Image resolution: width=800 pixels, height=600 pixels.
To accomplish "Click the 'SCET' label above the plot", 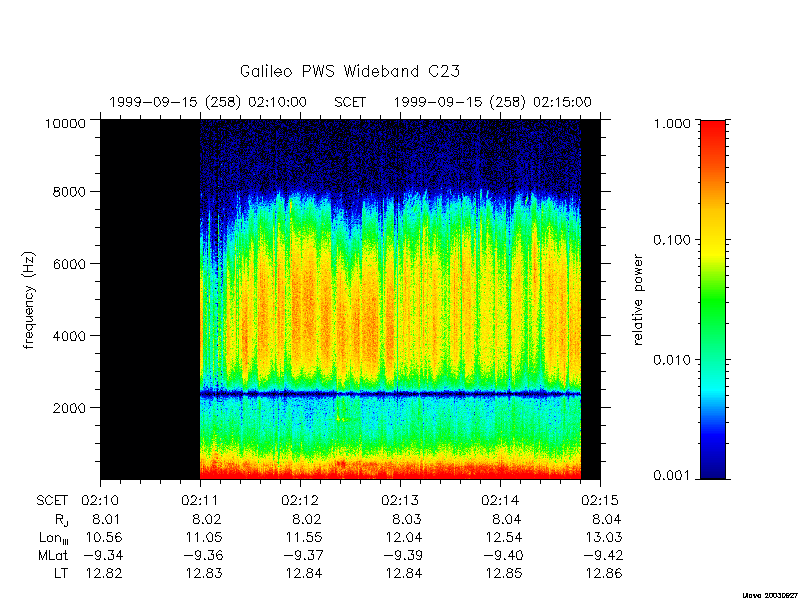I will tap(350, 103).
